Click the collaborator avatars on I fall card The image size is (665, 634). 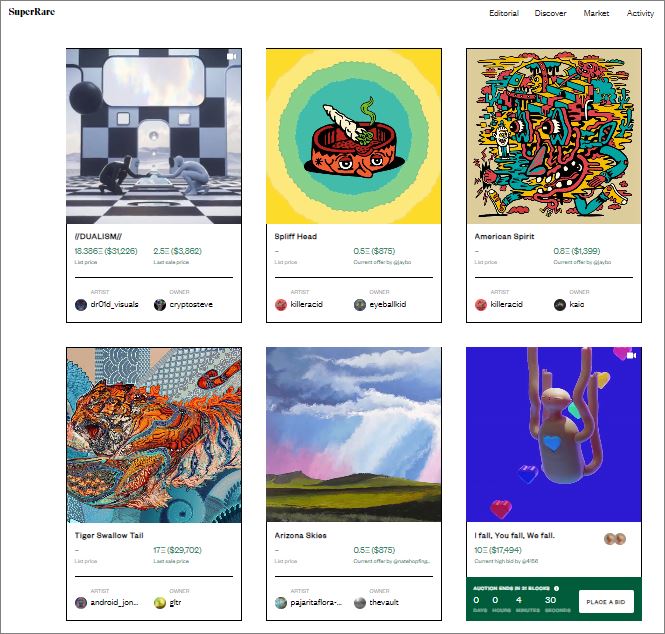[615, 539]
